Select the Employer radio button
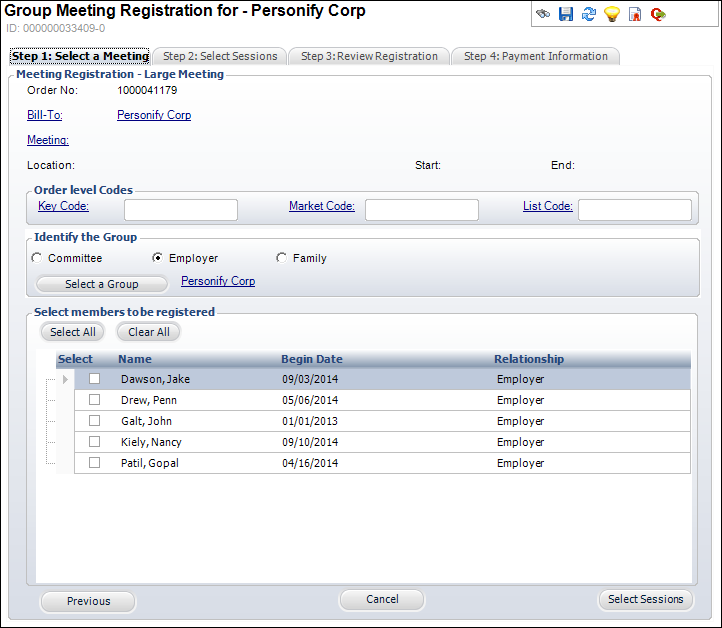 click(157, 258)
